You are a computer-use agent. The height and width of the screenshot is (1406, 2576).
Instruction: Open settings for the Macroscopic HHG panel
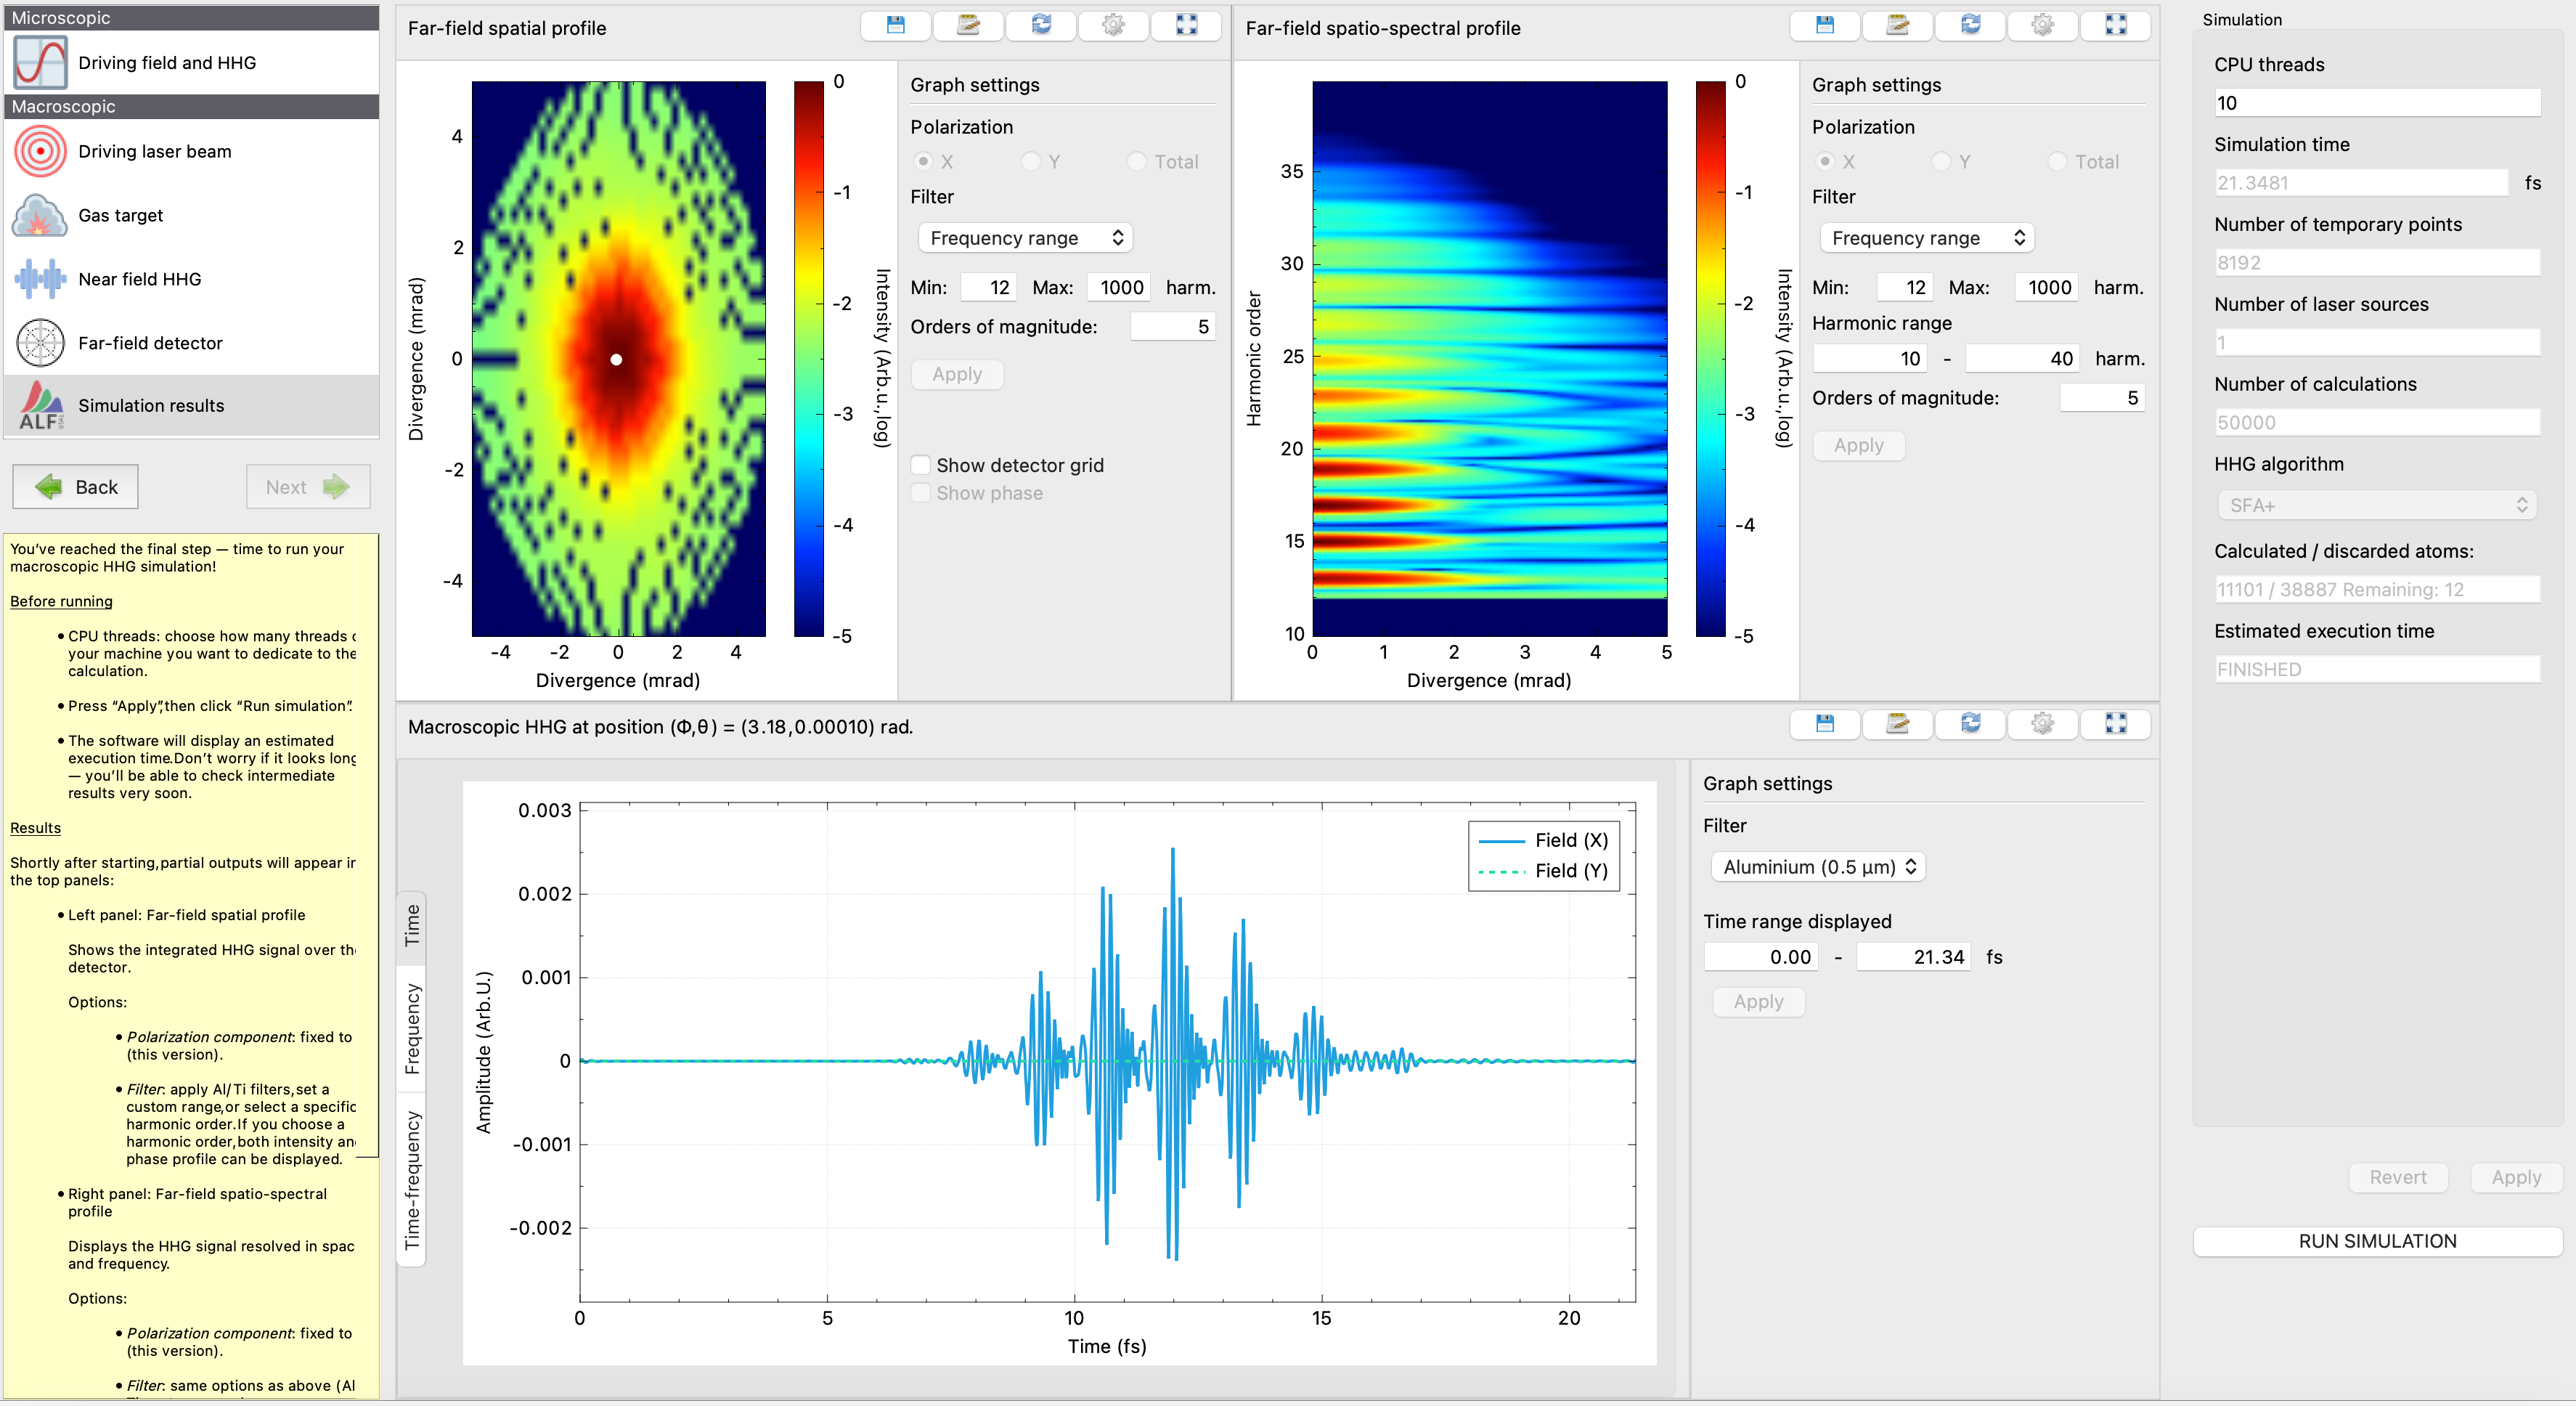pos(2043,724)
